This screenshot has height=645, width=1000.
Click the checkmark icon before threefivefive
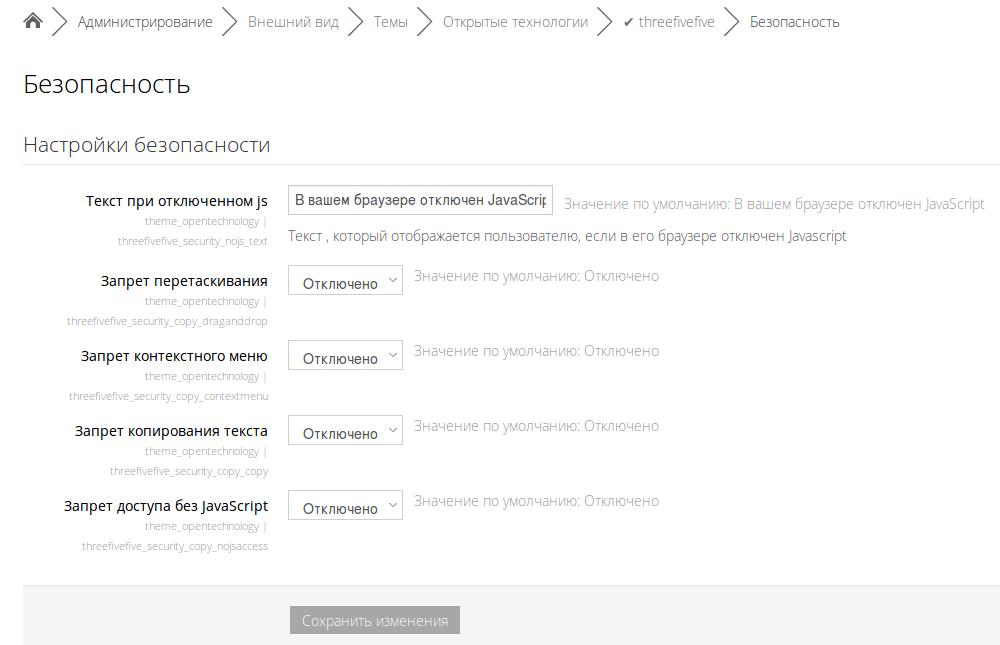coord(628,22)
